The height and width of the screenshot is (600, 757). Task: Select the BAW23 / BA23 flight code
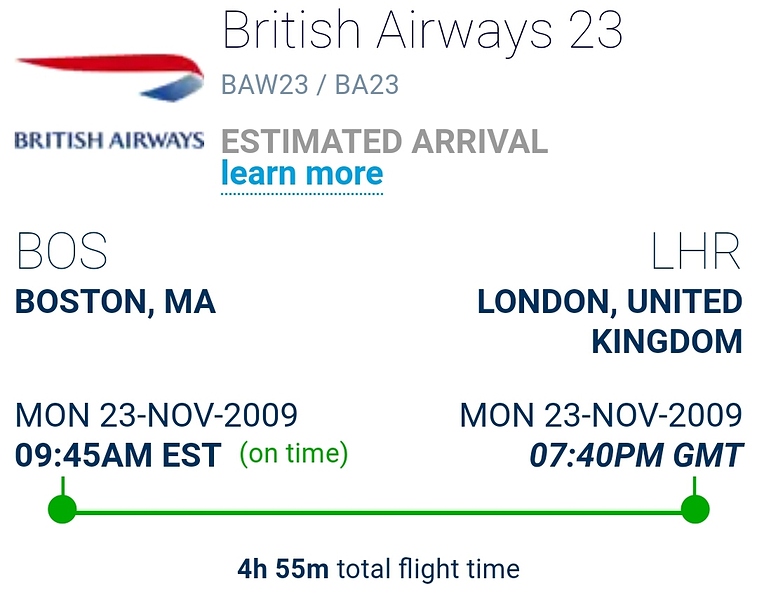[x=309, y=85]
